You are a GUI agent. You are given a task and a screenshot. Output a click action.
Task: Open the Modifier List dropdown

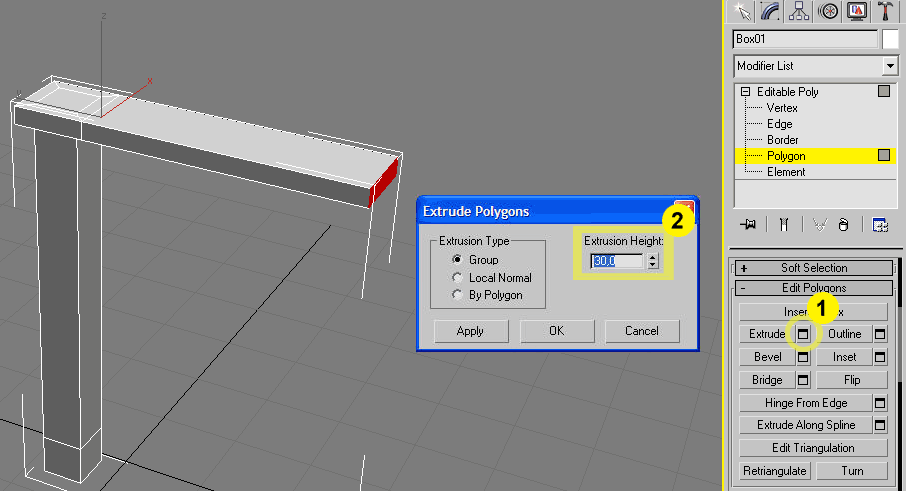889,66
